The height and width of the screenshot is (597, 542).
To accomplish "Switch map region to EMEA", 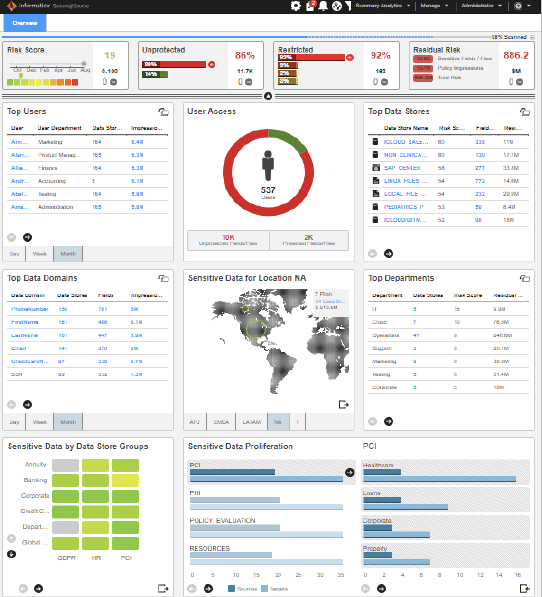I will point(221,422).
